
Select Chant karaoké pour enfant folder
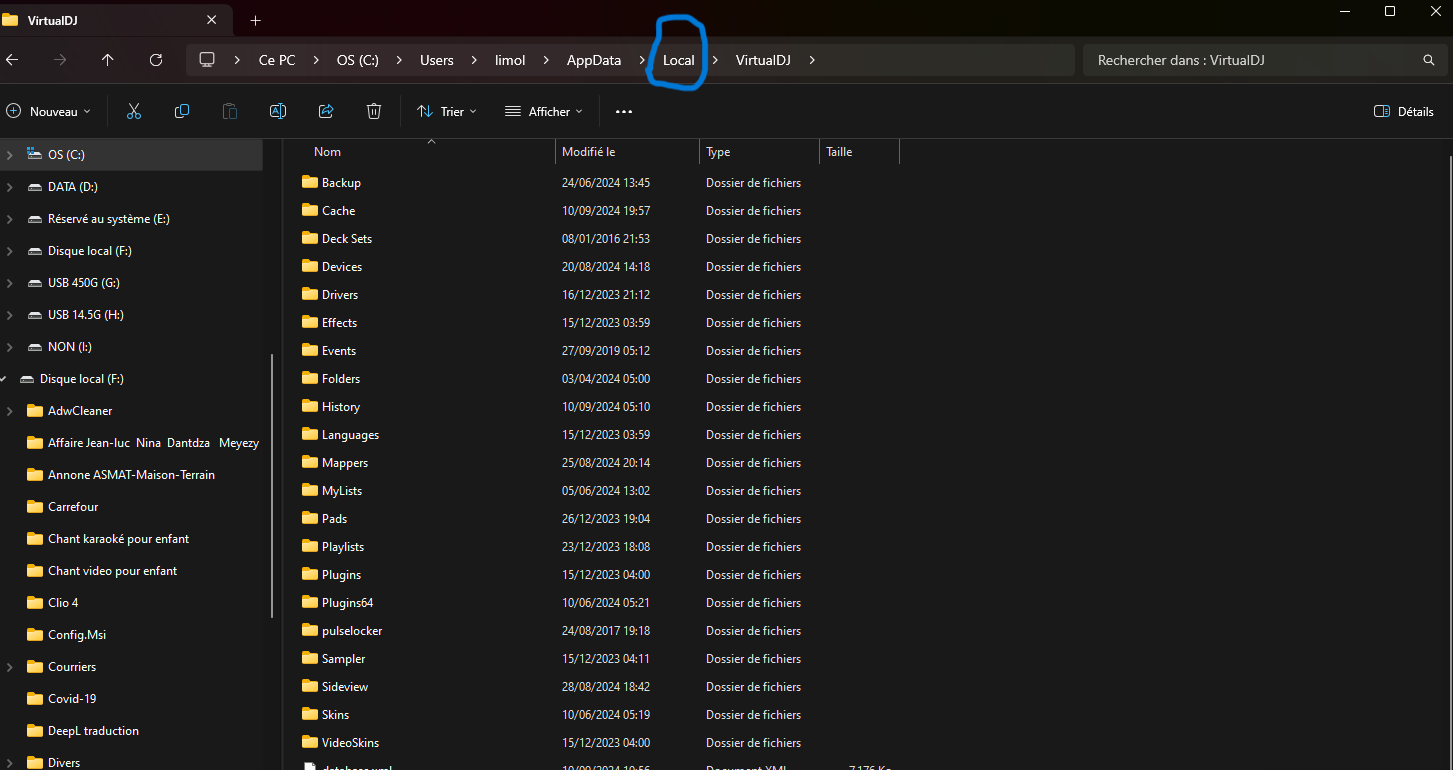[x=118, y=539]
